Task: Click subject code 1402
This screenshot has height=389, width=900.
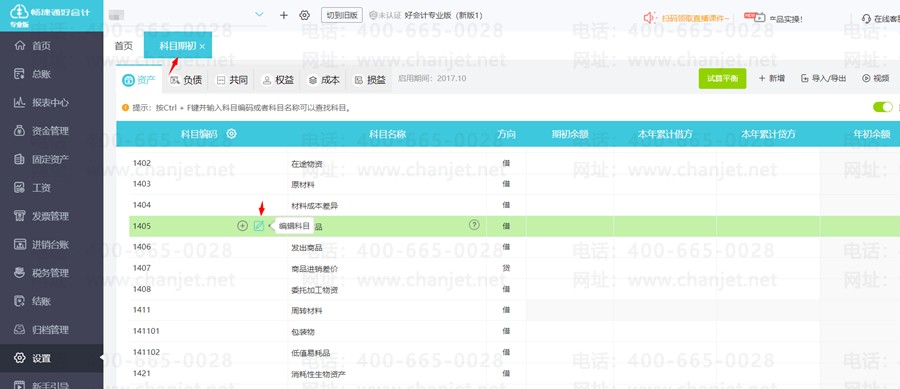Action: [x=142, y=163]
